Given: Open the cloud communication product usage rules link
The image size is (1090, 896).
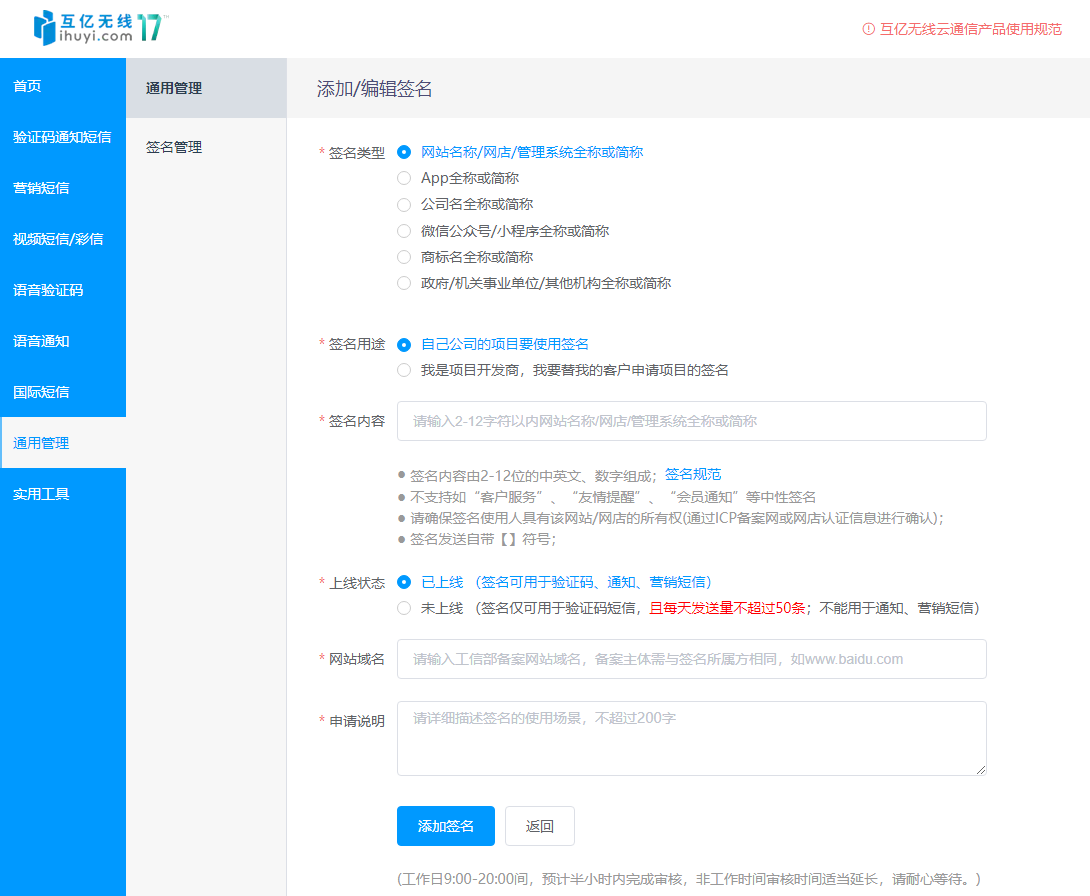Looking at the screenshot, I should tap(970, 29).
